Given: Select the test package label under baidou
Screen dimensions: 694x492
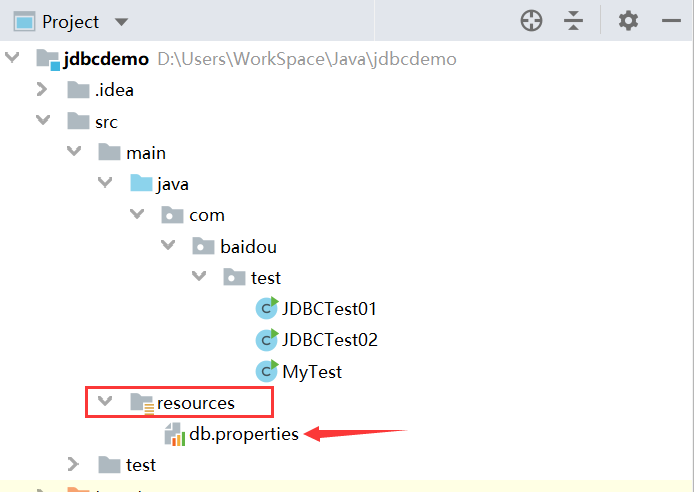Looking at the screenshot, I should point(266,278).
